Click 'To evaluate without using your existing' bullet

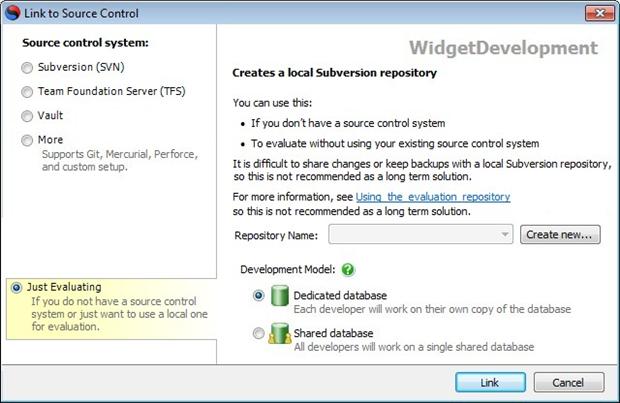[x=395, y=144]
